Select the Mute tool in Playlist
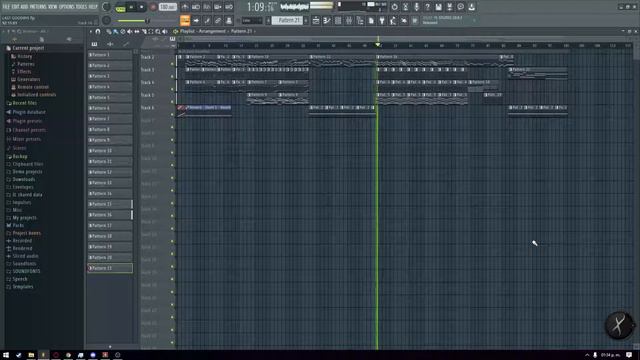Viewport: 640px width, 360px height. click(x=130, y=31)
